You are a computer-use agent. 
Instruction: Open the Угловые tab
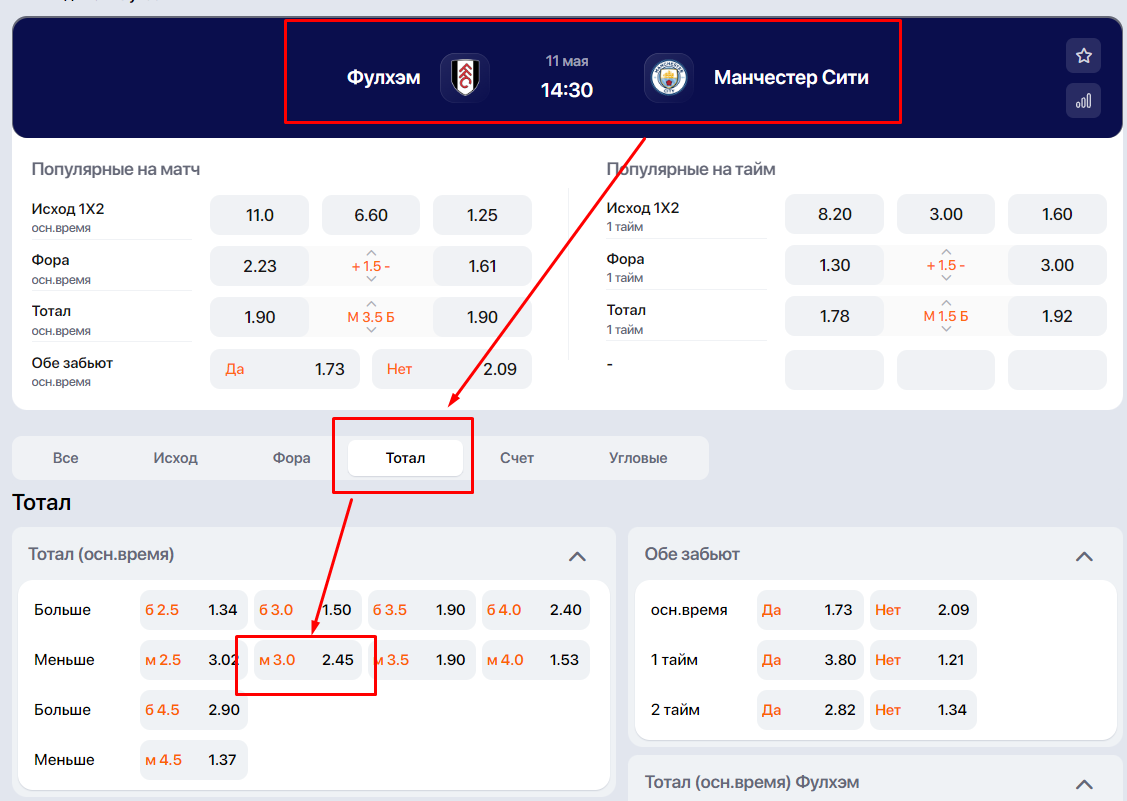tap(638, 458)
